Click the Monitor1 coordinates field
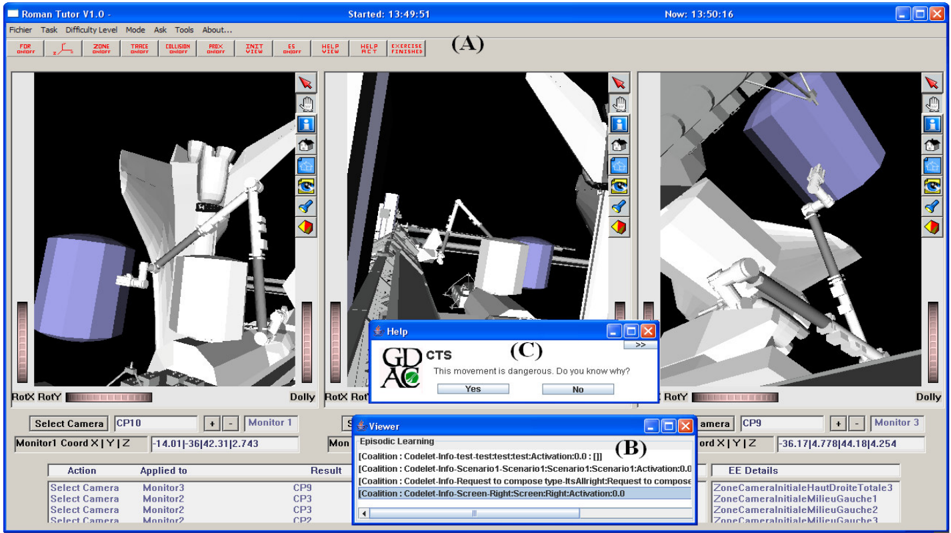 point(224,444)
